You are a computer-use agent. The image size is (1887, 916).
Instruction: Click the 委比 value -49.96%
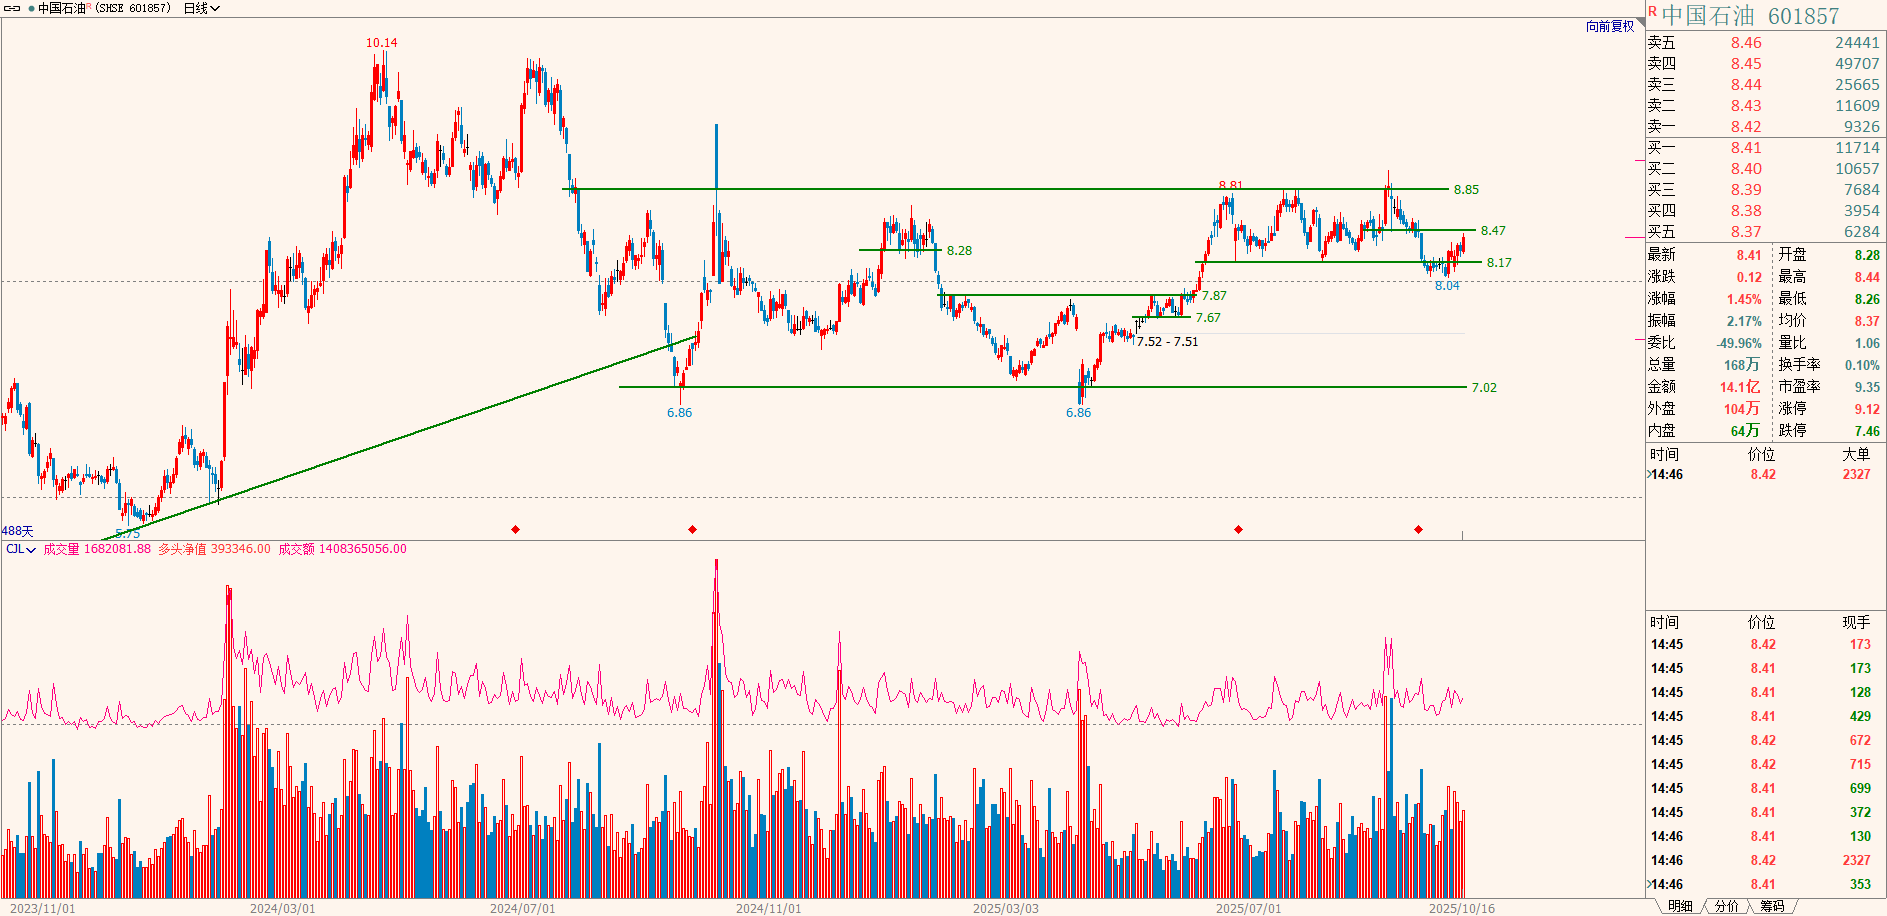pyautogui.click(x=1740, y=343)
